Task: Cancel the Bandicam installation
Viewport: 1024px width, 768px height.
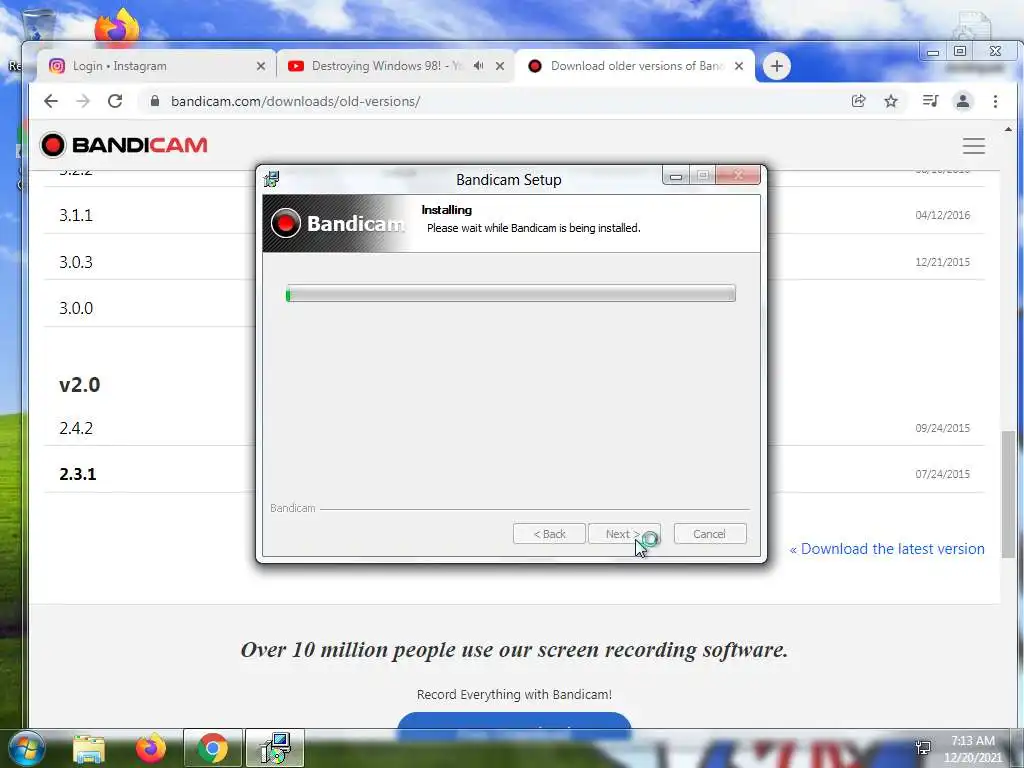Action: click(x=709, y=534)
